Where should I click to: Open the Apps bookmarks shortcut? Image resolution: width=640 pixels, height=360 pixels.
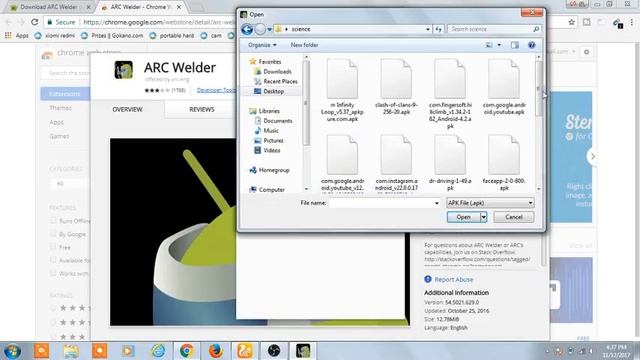click(17, 36)
